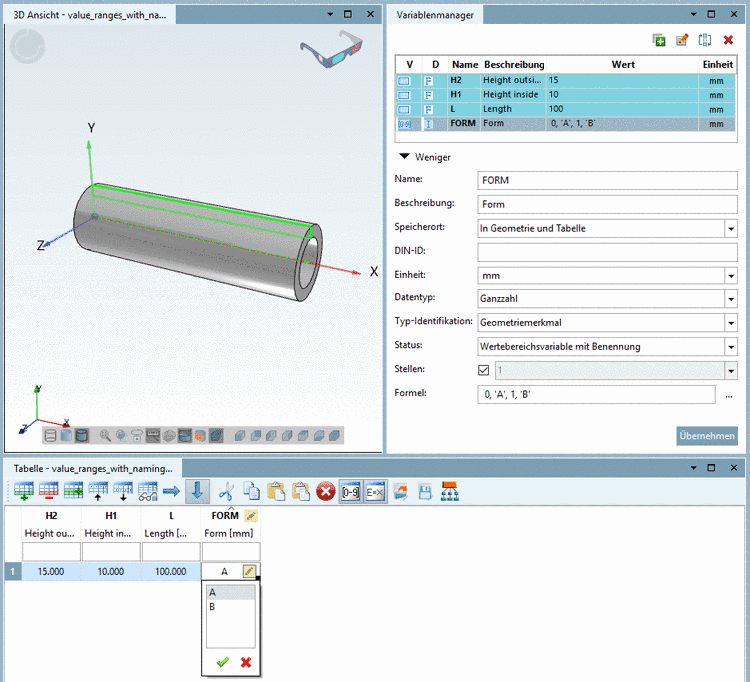This screenshot has height=682, width=750.
Task: Click the green checkmark to confirm selection
Action: (221, 662)
